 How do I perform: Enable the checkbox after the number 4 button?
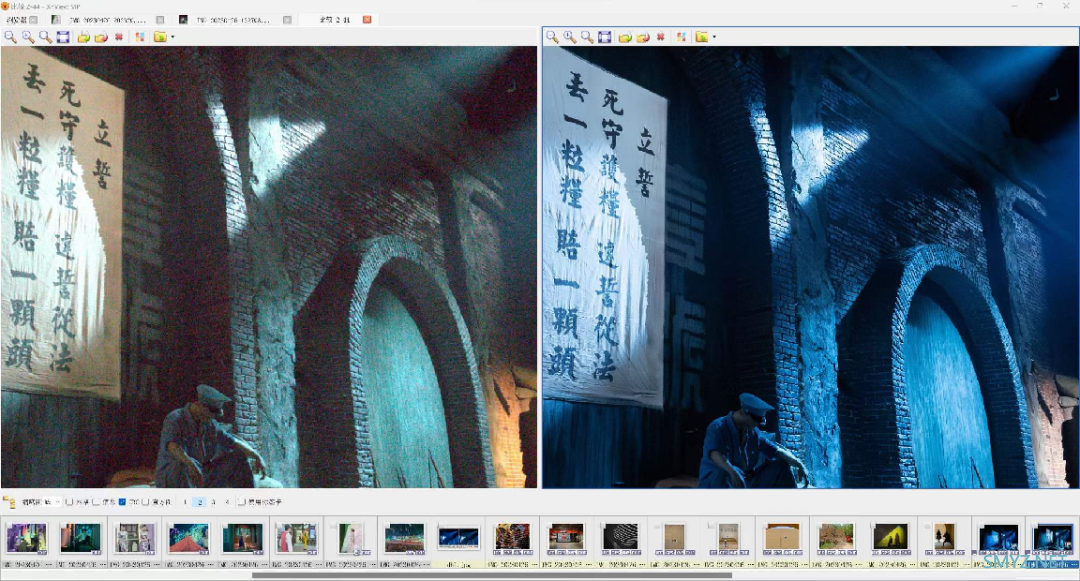click(241, 502)
